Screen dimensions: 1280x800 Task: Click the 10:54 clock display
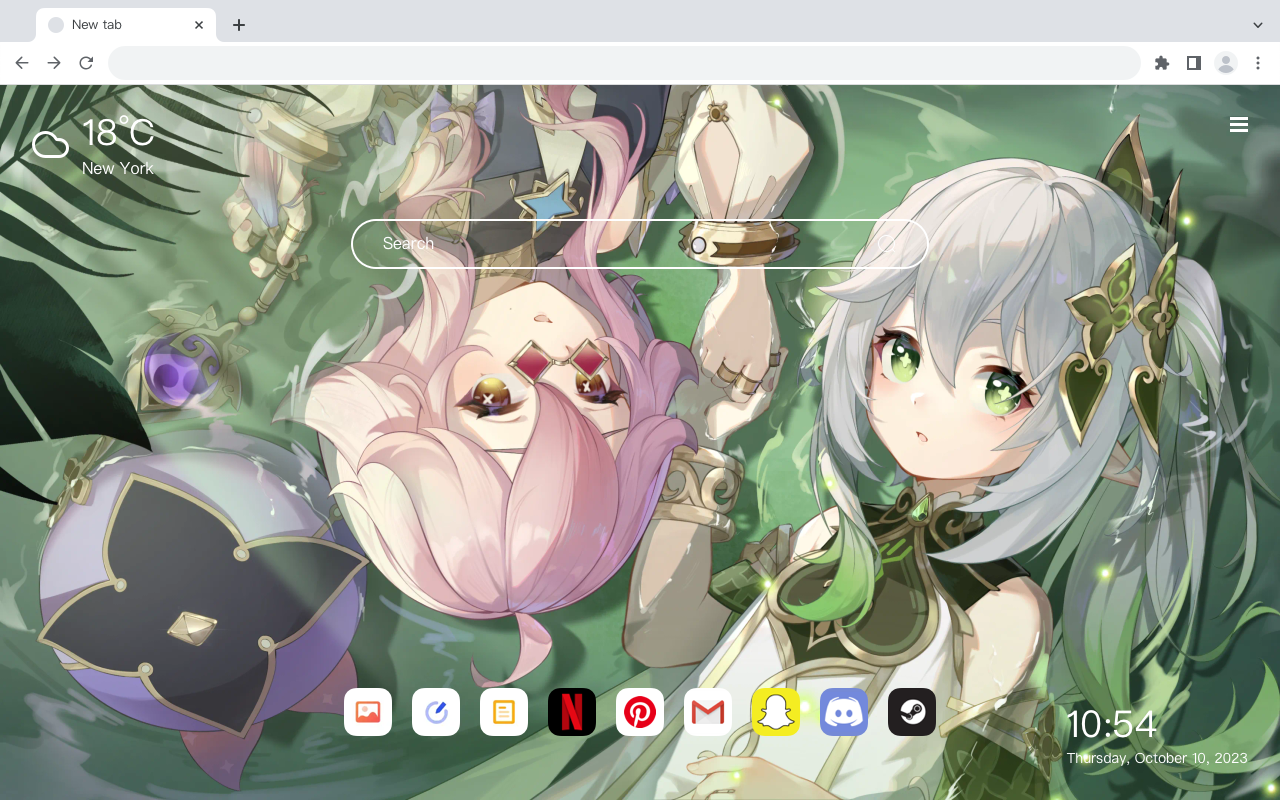tap(1111, 724)
